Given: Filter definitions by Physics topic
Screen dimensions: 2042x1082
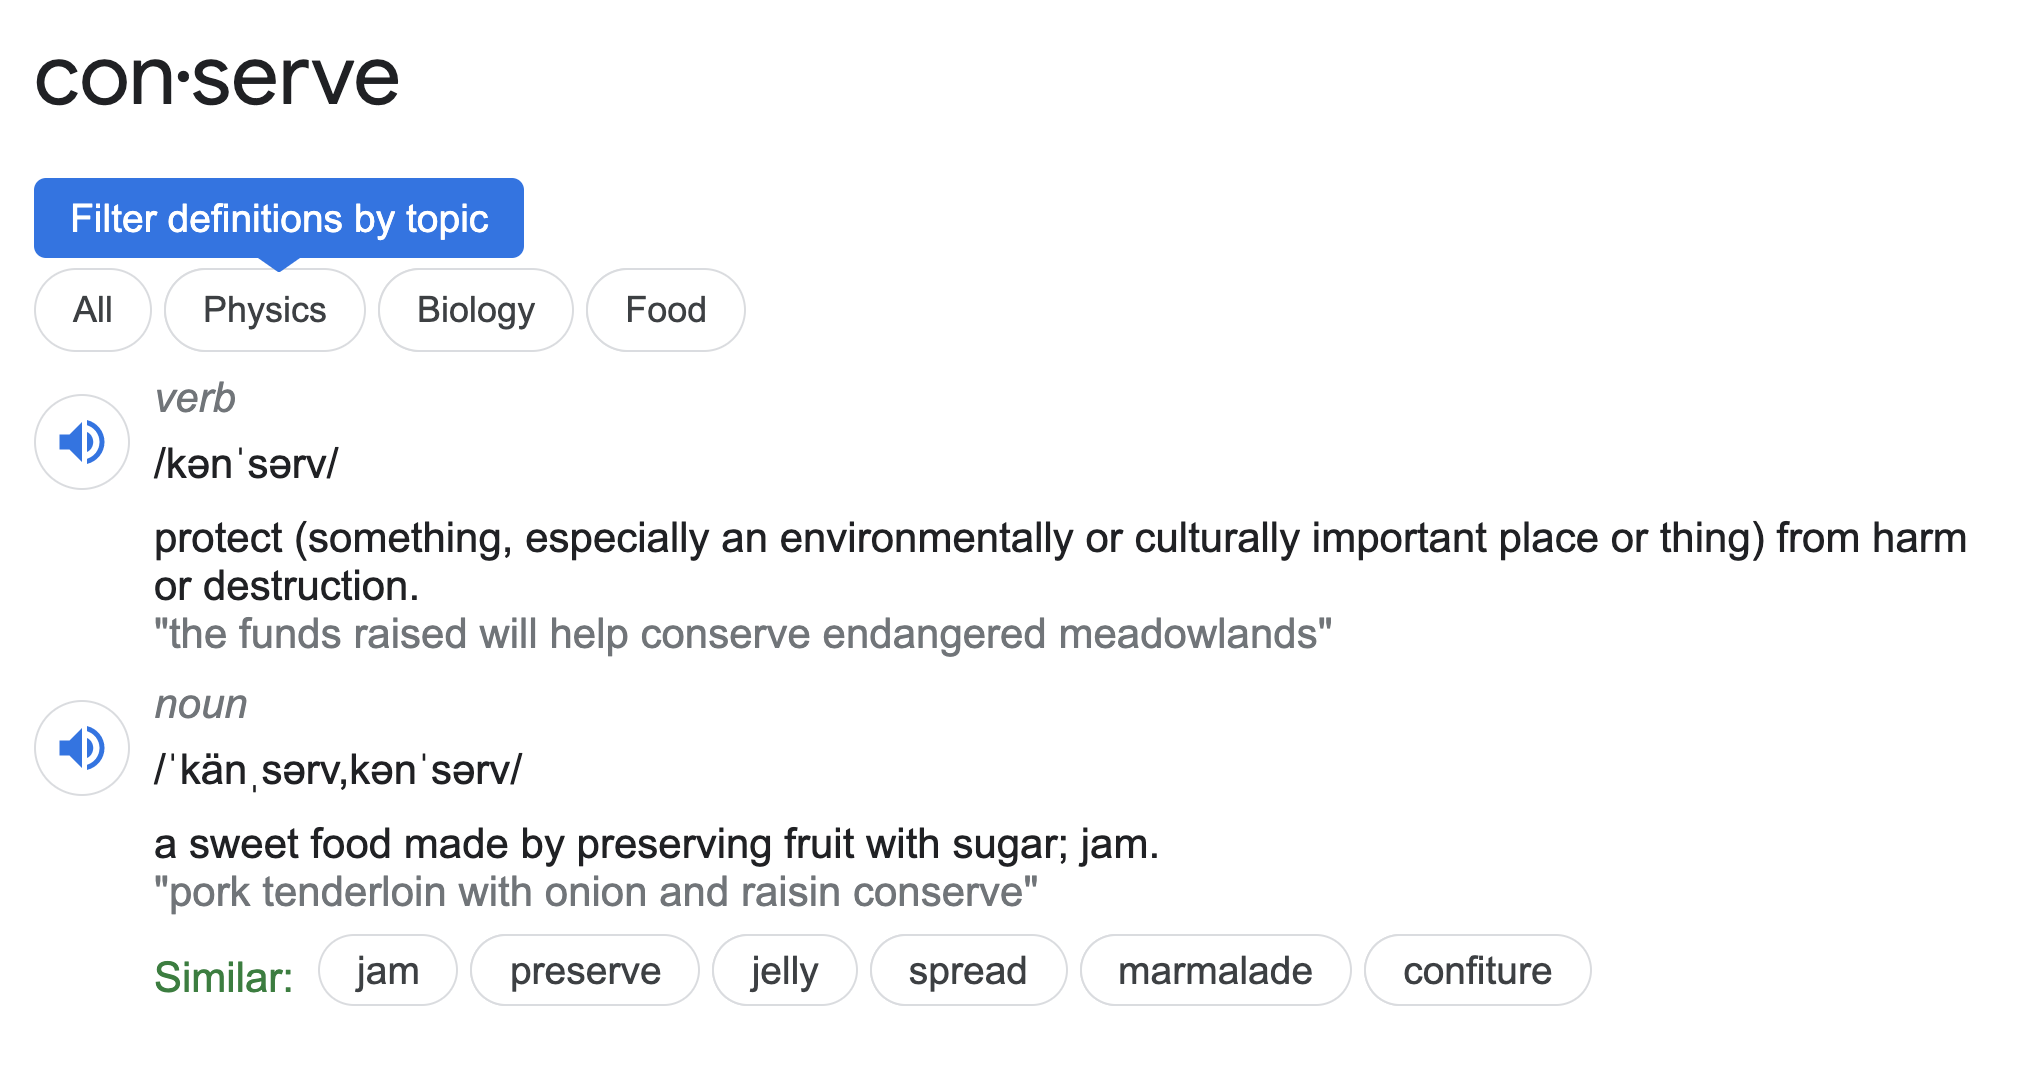Looking at the screenshot, I should [x=265, y=310].
